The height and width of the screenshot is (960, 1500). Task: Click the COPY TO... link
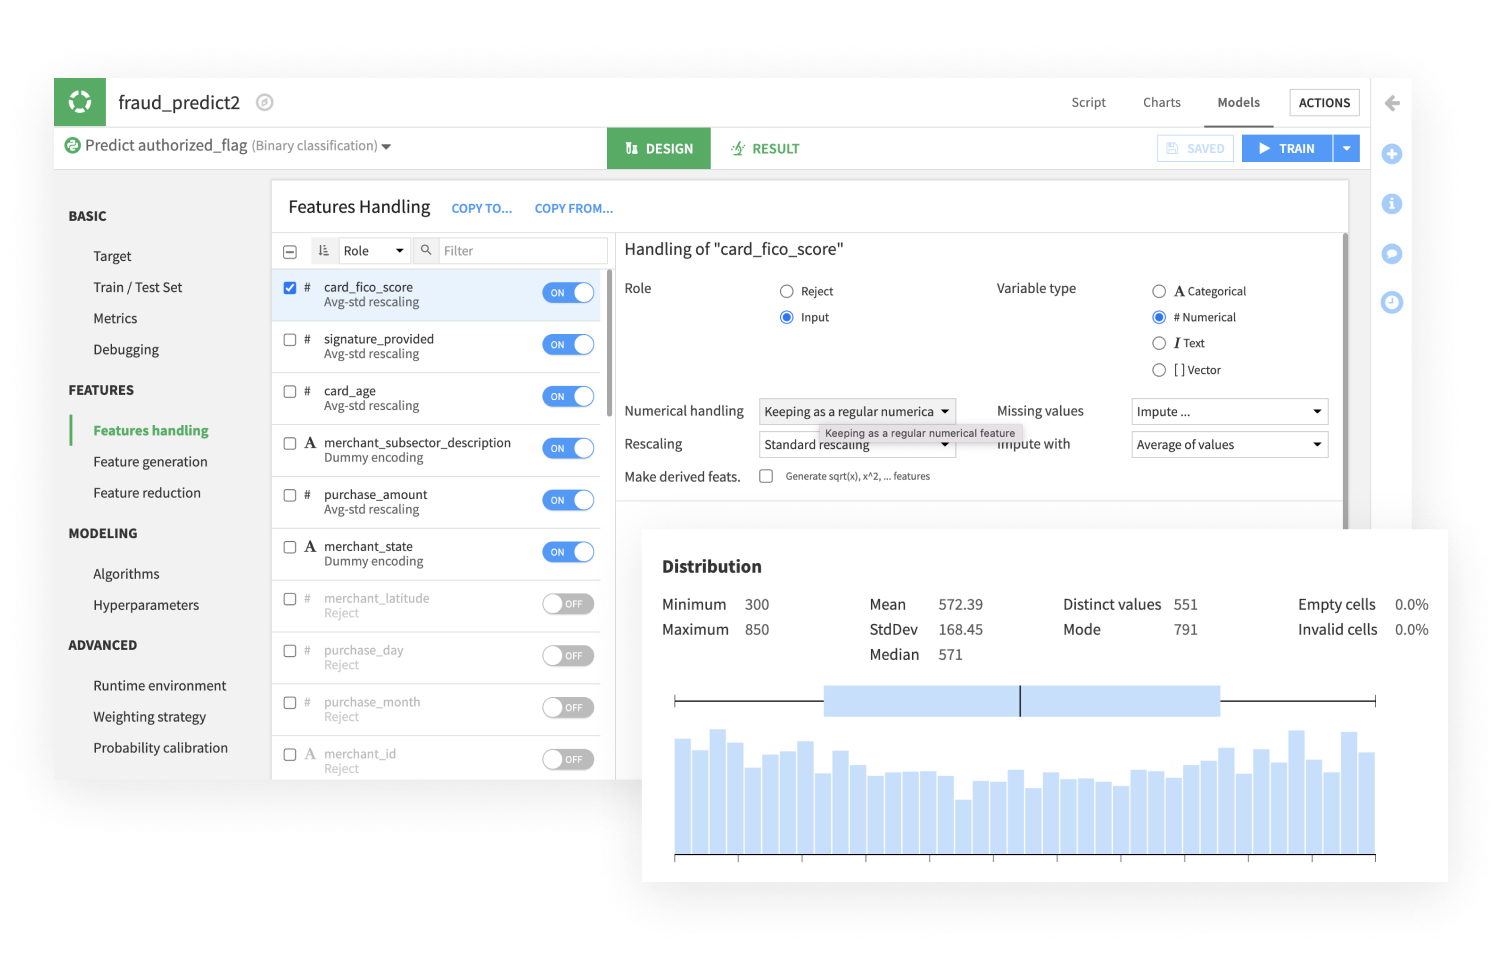coord(481,209)
